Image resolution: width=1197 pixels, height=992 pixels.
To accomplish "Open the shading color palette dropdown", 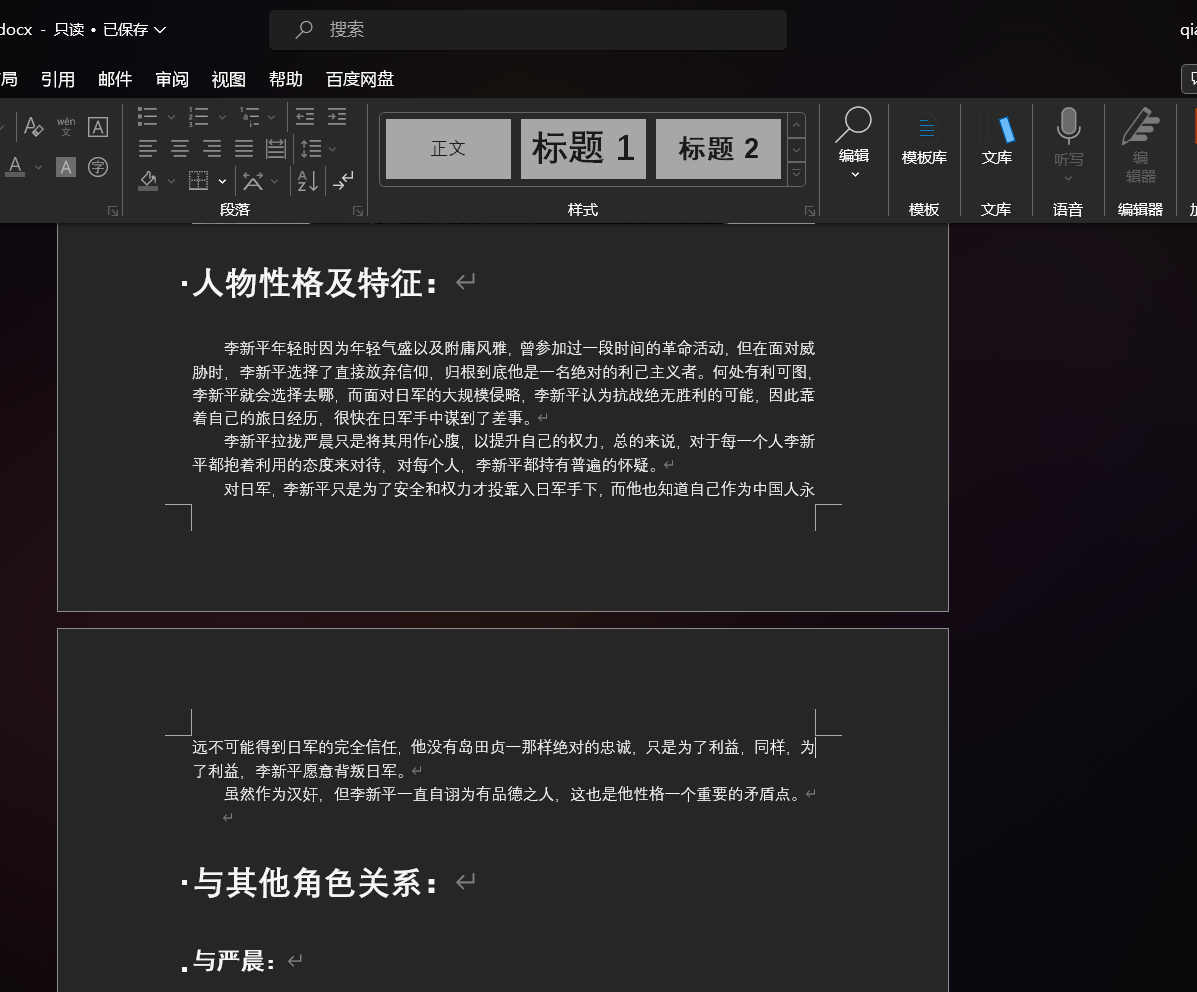I will click(x=171, y=181).
